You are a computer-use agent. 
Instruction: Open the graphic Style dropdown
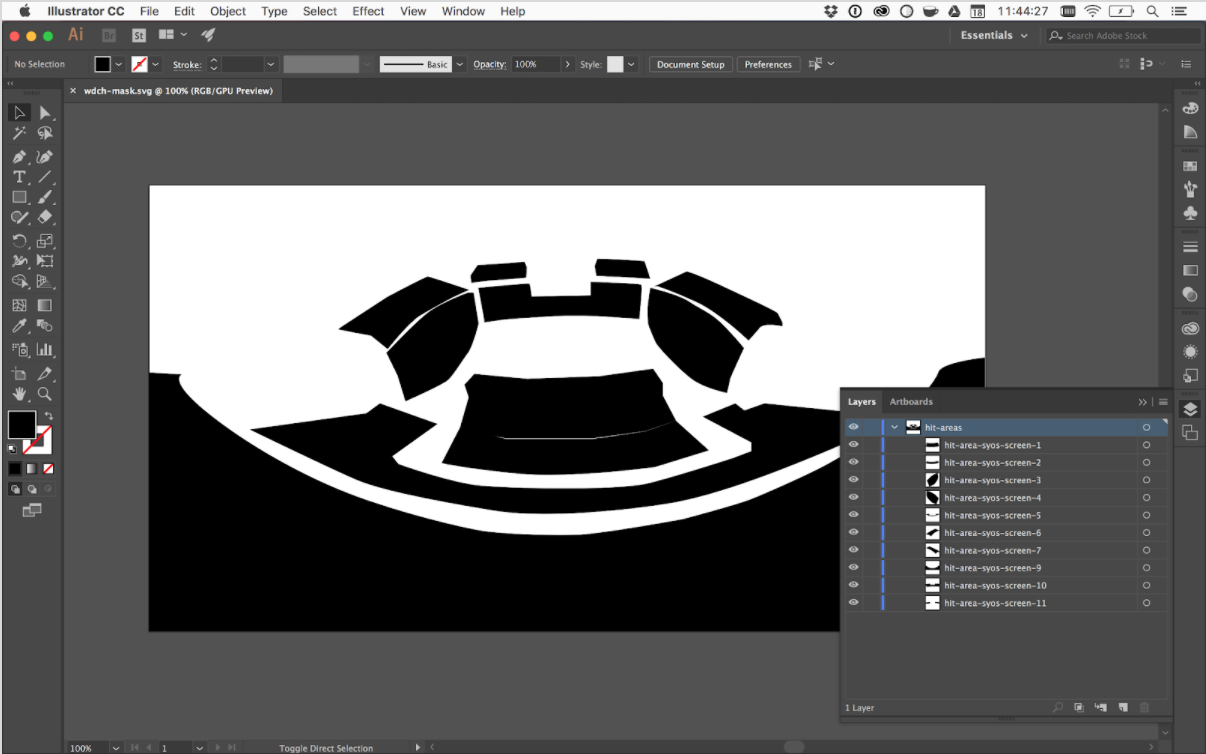tap(630, 64)
